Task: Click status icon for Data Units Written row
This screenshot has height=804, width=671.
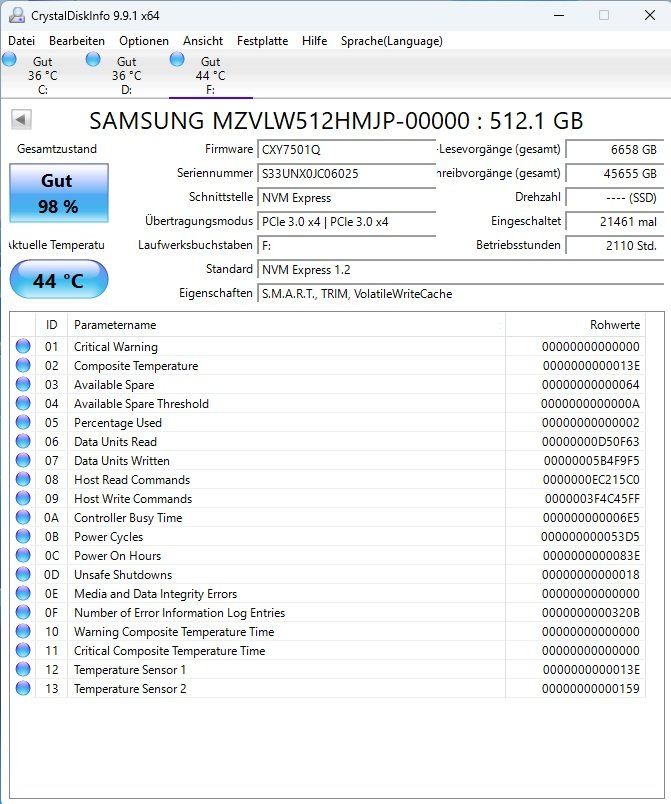Action: 23,460
